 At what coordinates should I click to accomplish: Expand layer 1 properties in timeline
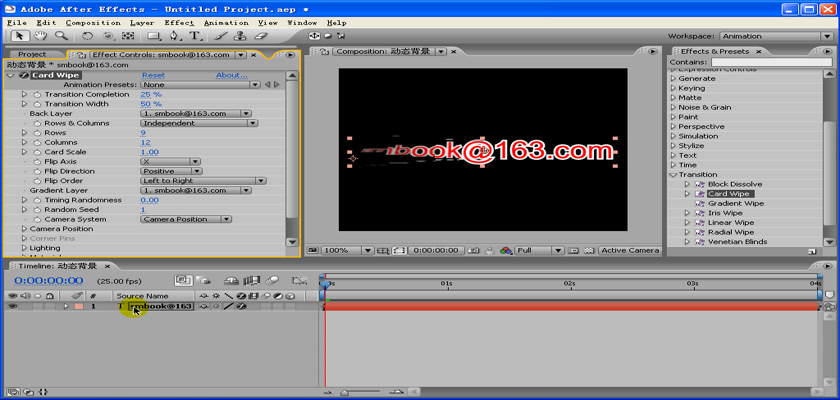66,306
